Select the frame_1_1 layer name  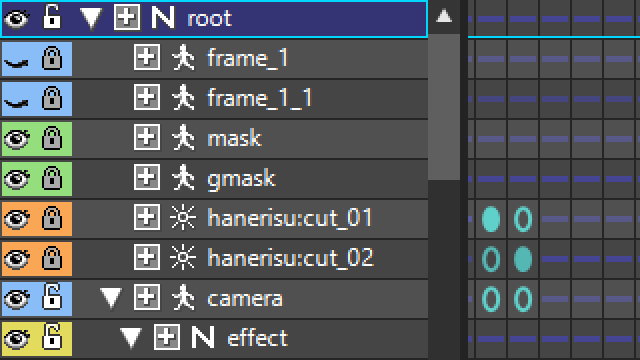[260, 98]
